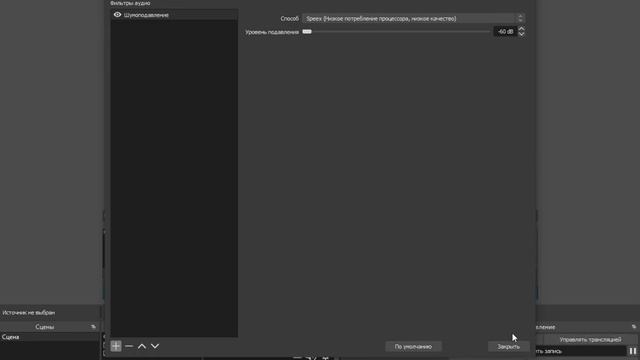
Task: Select Сцена in the main window's scenes list
Action: tap(50, 337)
